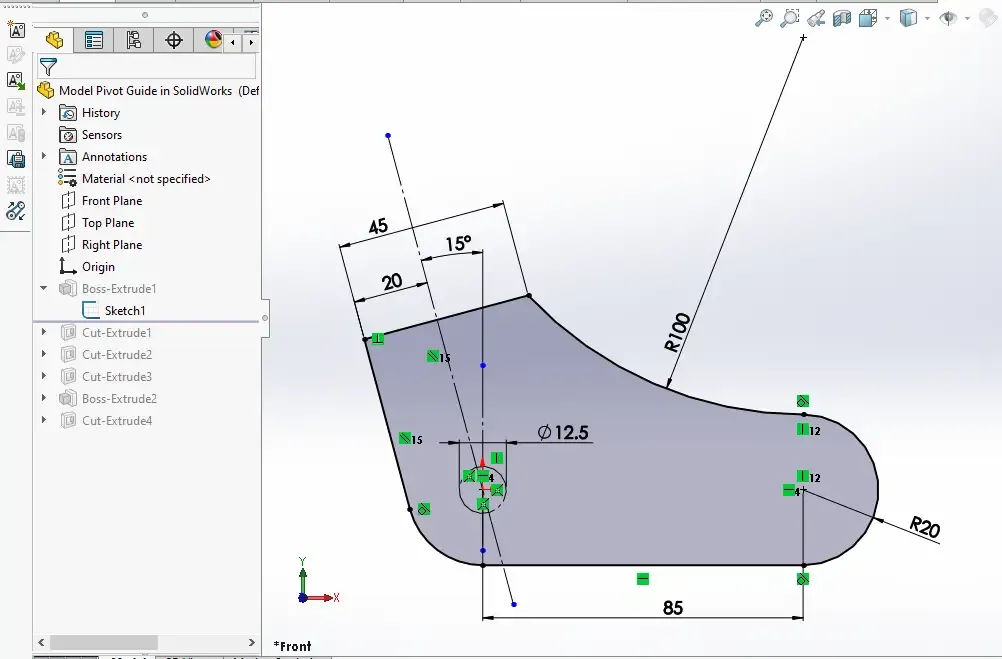Select the Model Pivot Guide part root
This screenshot has height=659, width=1002.
(148, 91)
